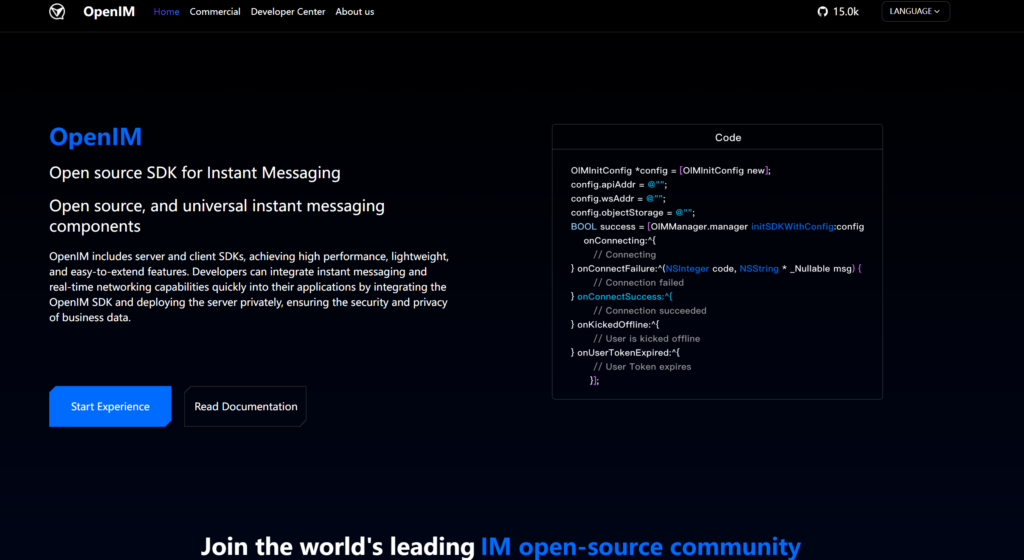Click the blue 'IM open-source community' text
The width and height of the screenshot is (1024, 560).
[640, 546]
